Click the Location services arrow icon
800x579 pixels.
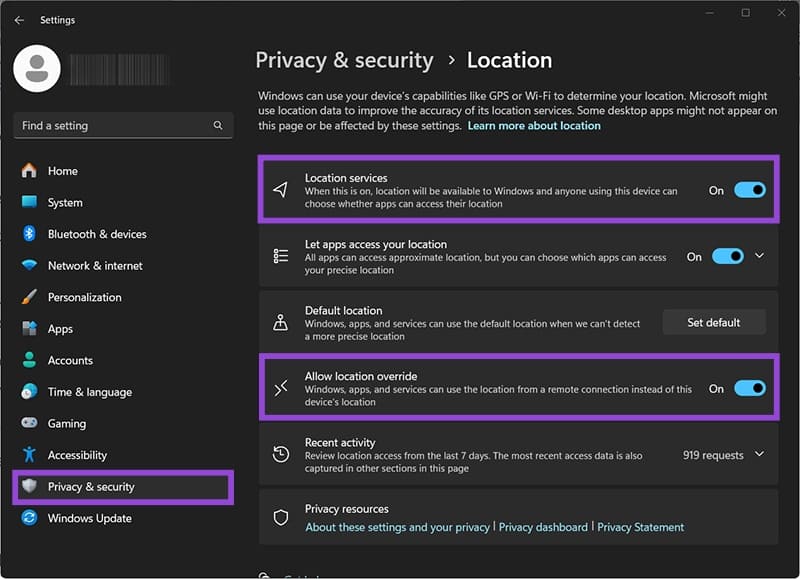click(x=281, y=190)
